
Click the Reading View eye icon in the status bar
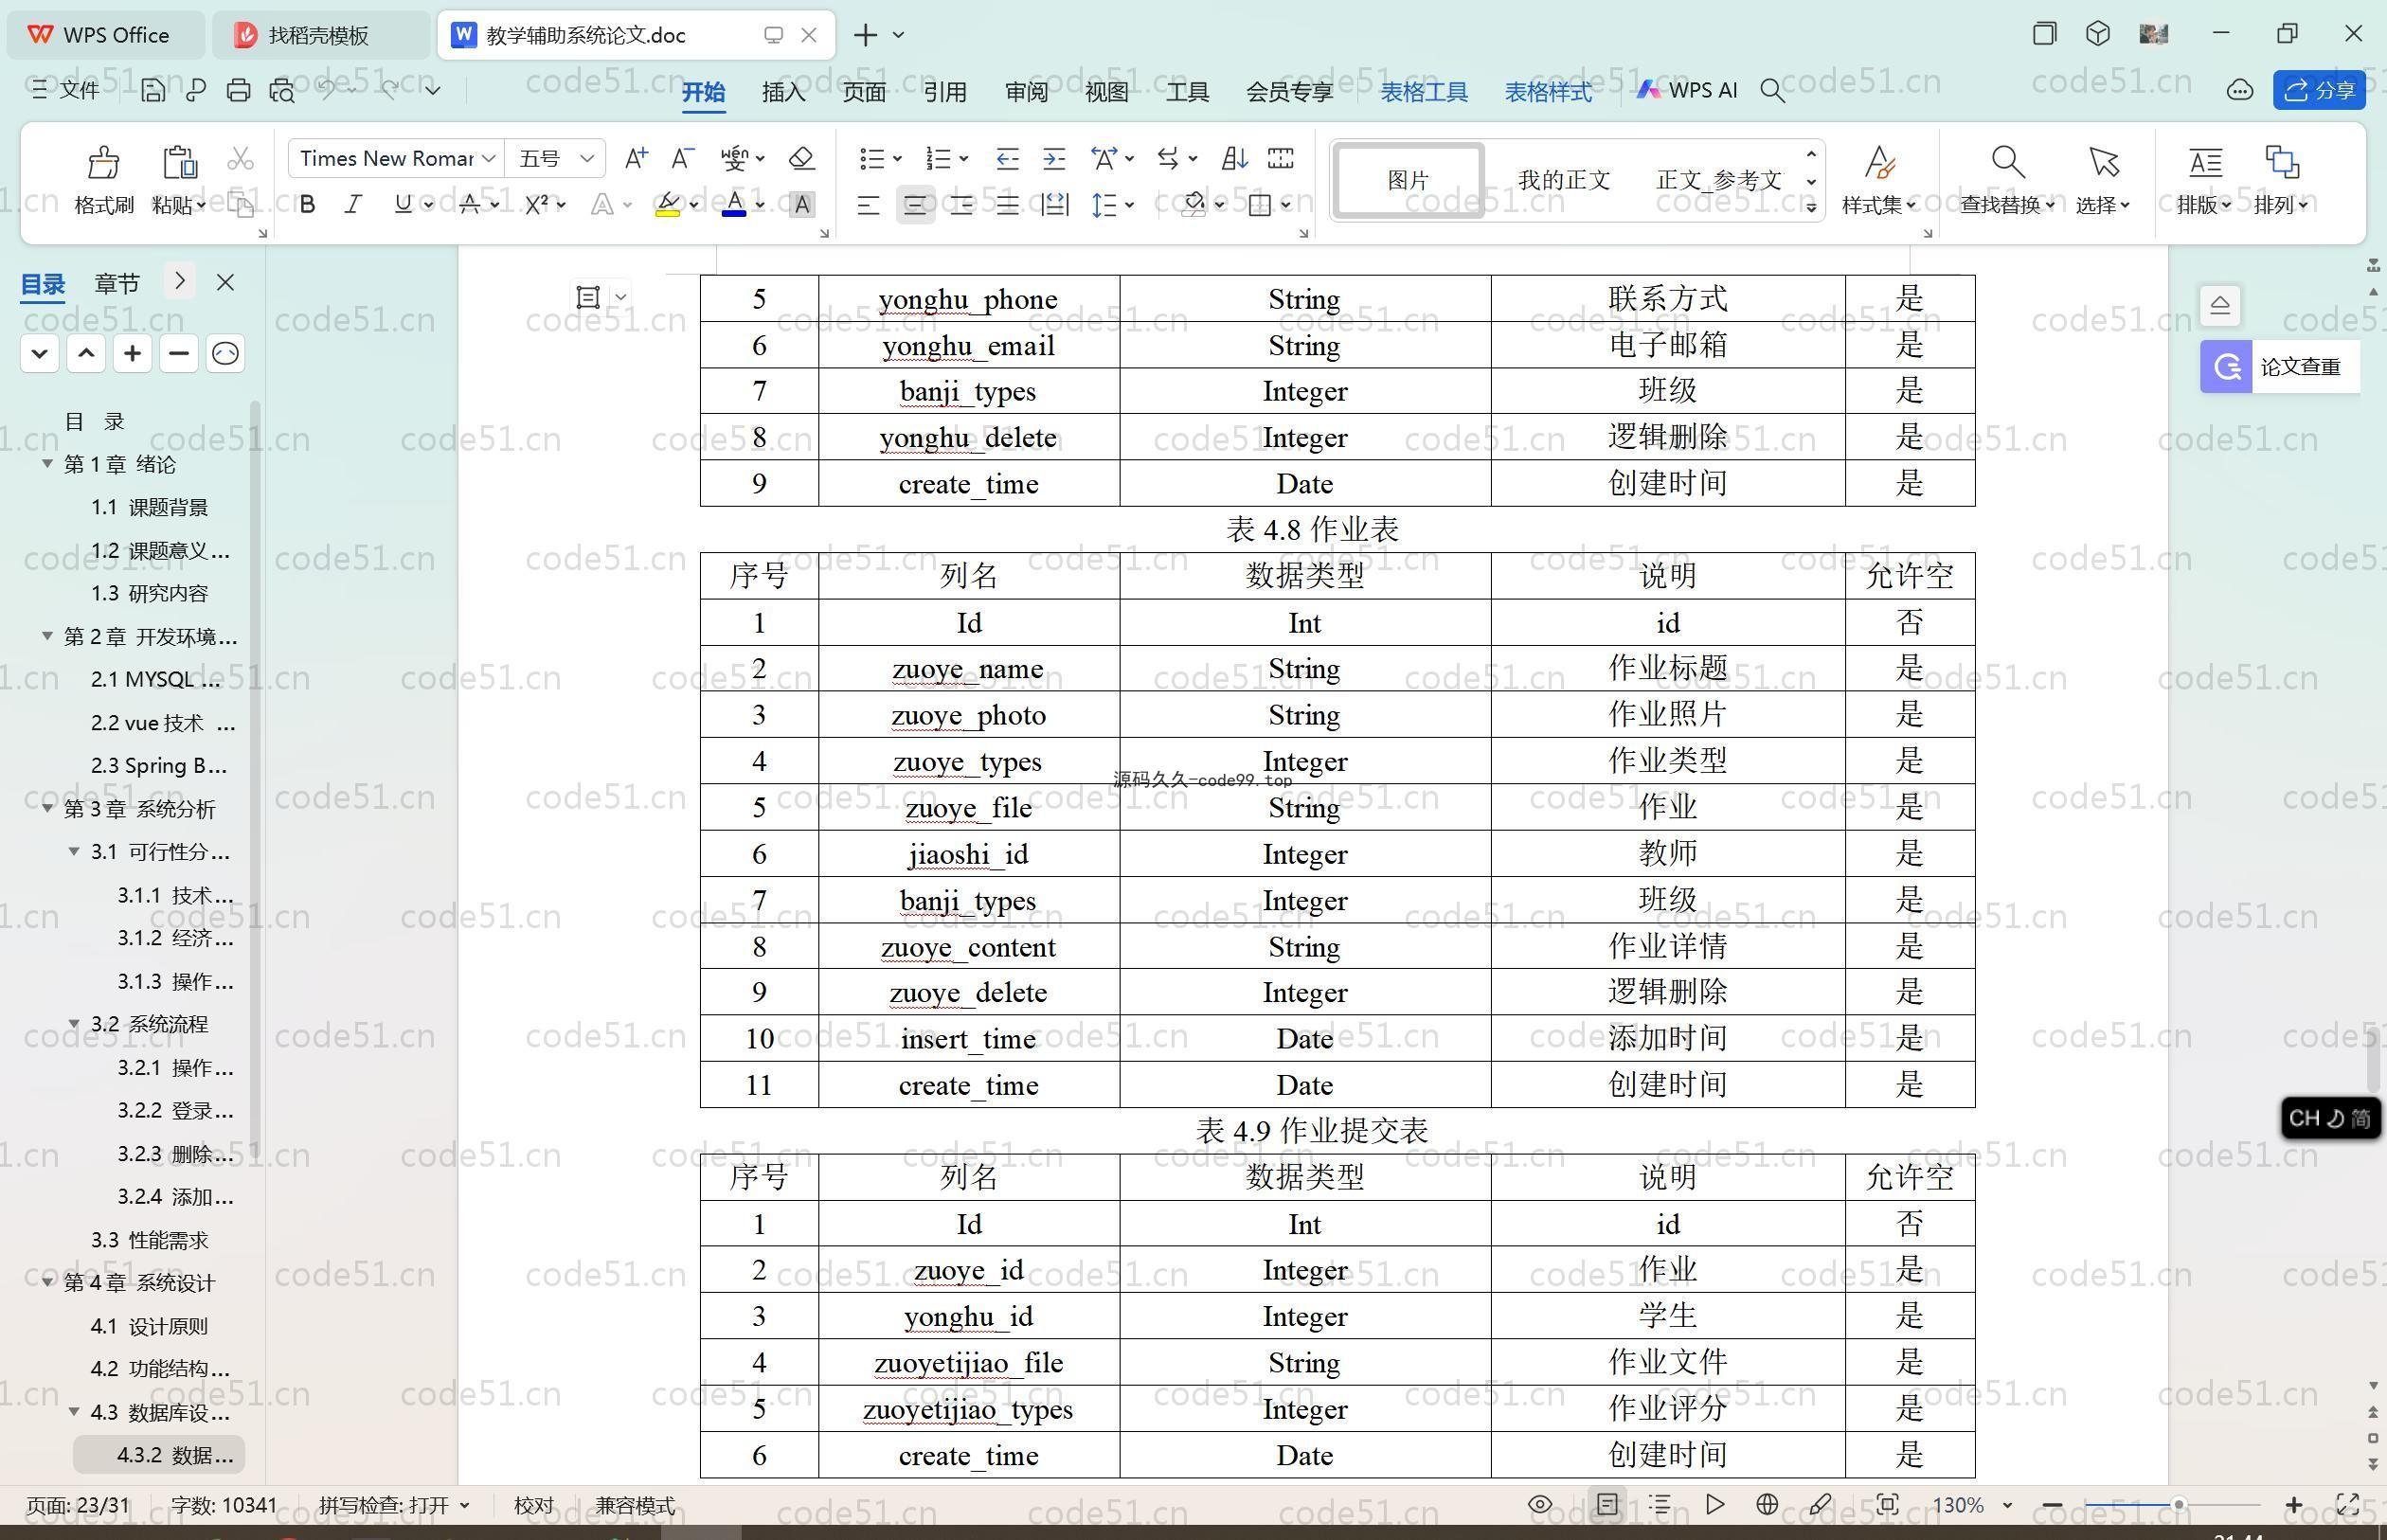(1540, 1505)
